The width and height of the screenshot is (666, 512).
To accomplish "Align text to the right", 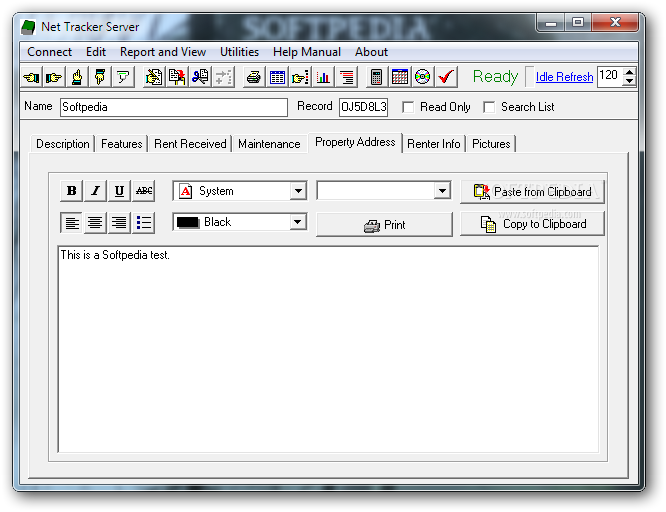I will [119, 222].
